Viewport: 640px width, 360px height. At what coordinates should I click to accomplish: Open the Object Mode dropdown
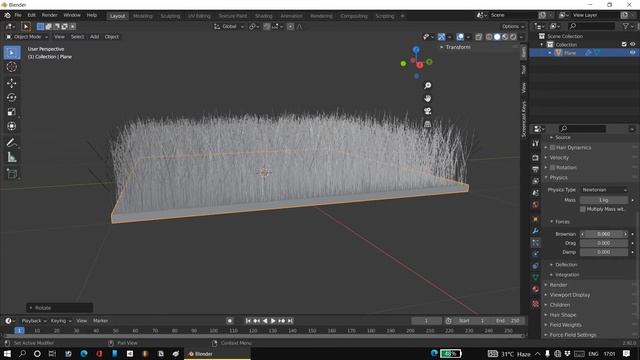tap(27, 37)
